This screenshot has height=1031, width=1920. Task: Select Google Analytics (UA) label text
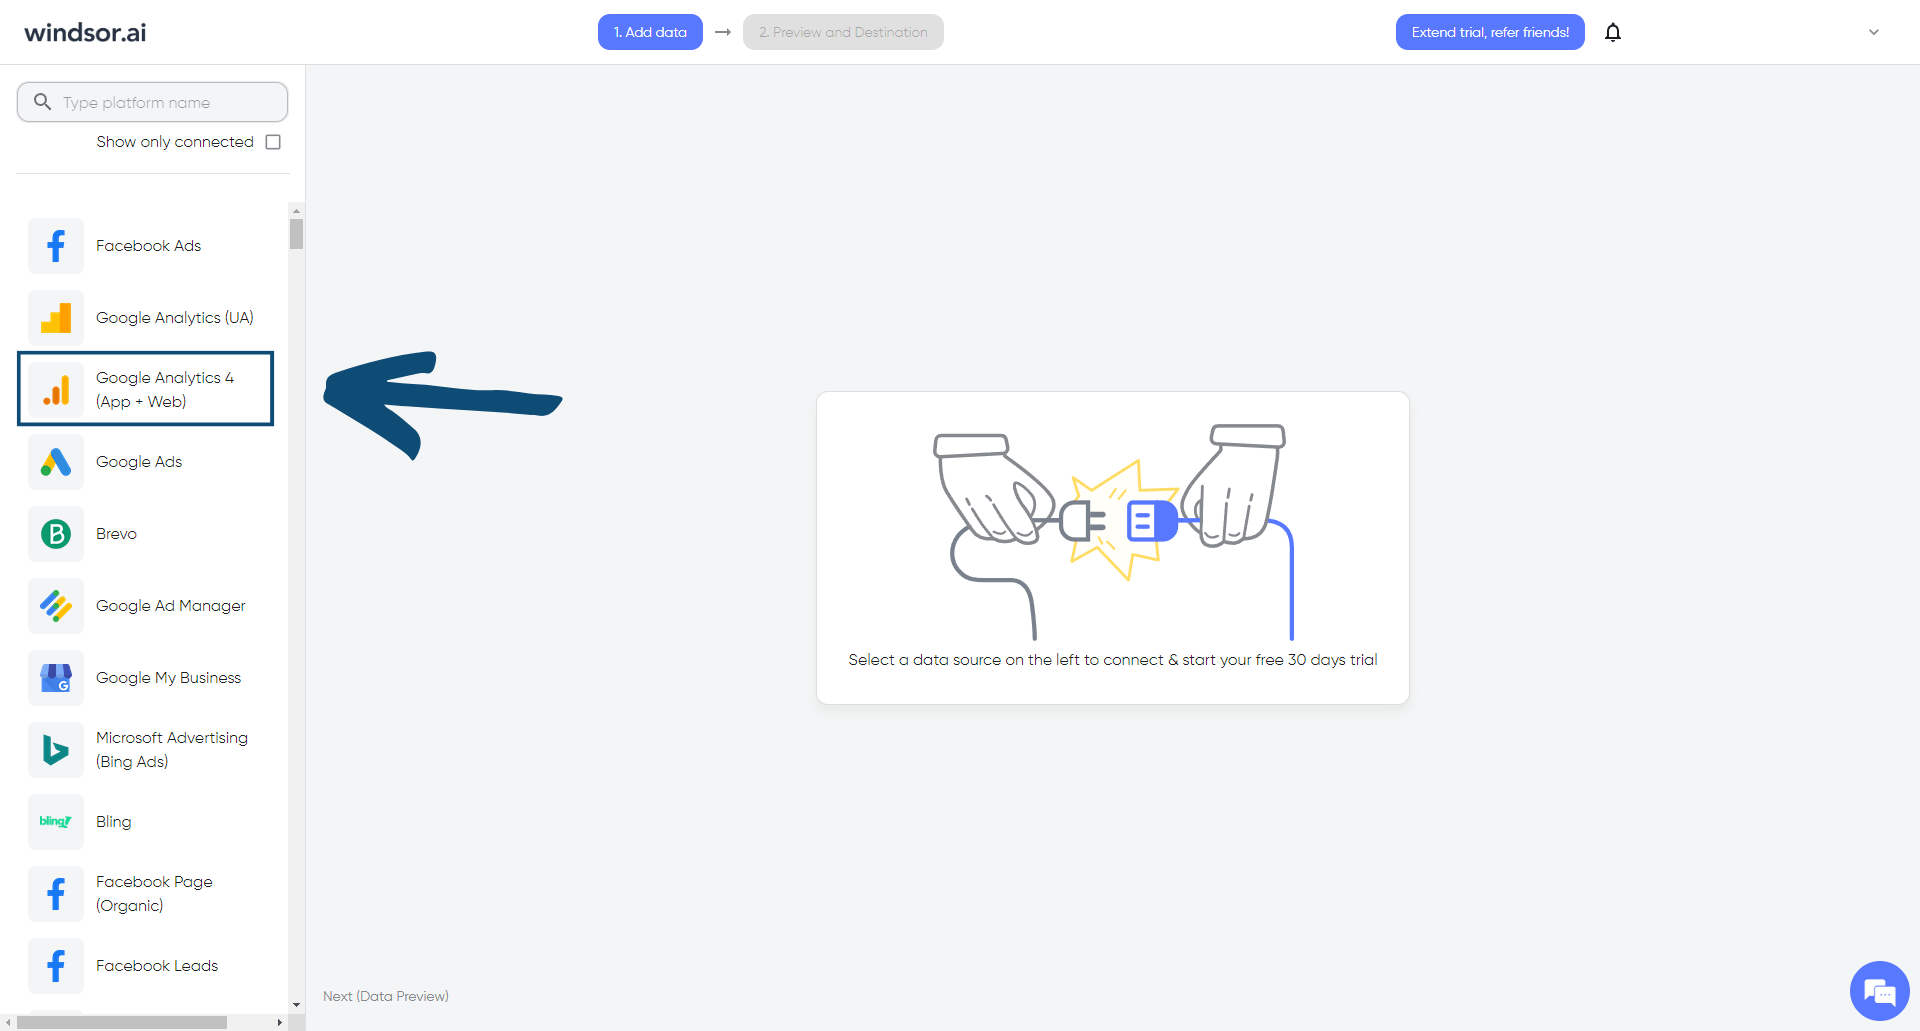(175, 318)
